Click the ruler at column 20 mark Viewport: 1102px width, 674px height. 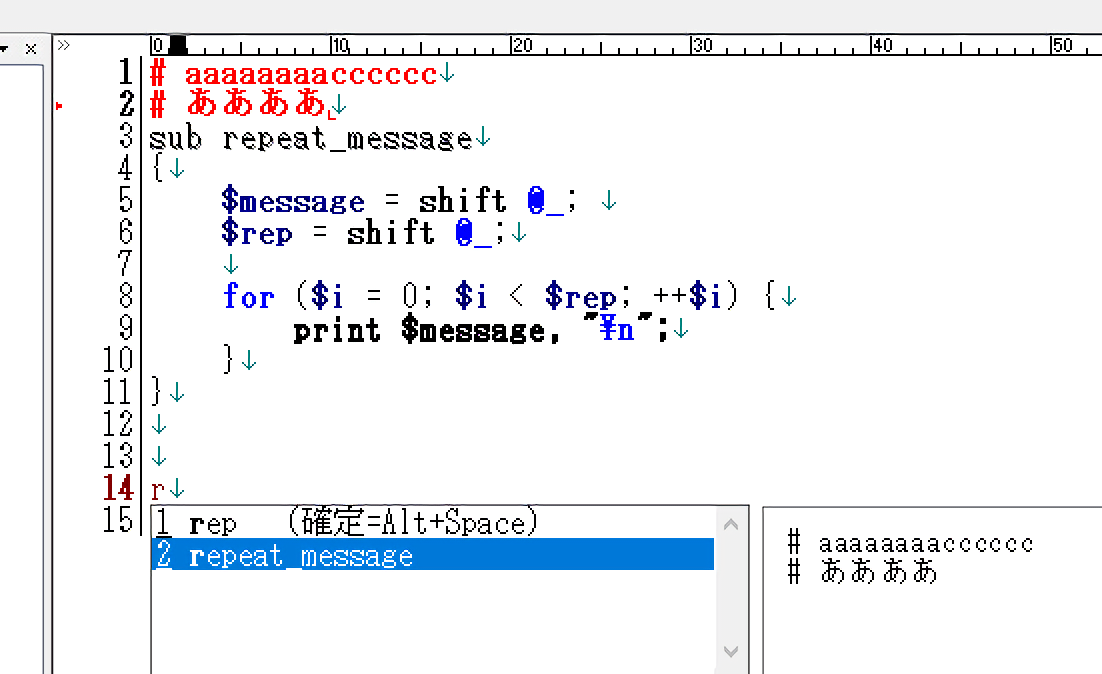coord(514,46)
